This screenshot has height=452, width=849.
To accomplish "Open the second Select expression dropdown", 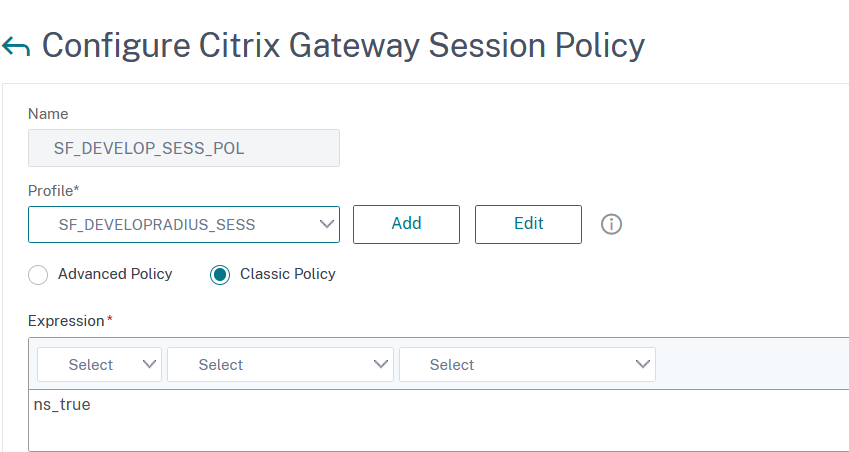I will 280,365.
